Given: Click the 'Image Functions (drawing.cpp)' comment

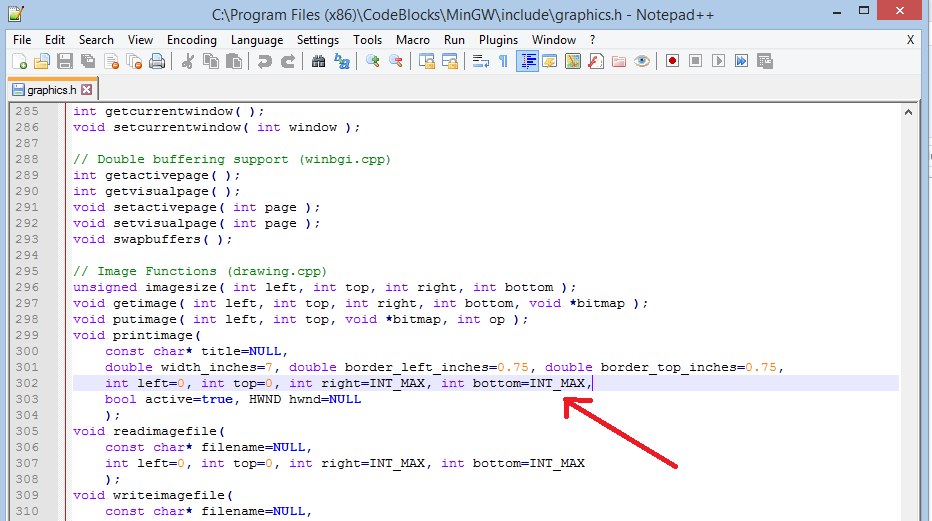Looking at the screenshot, I should click(x=200, y=271).
